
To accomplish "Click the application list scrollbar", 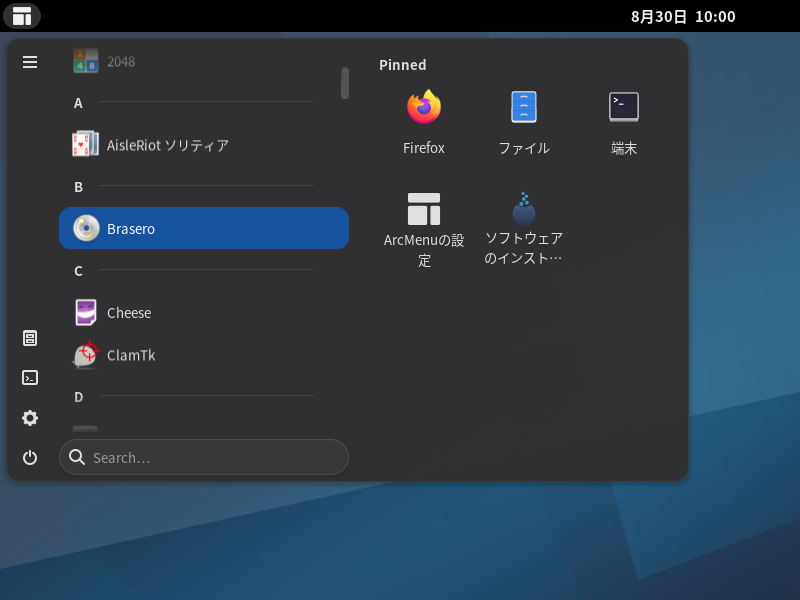I will pos(345,83).
